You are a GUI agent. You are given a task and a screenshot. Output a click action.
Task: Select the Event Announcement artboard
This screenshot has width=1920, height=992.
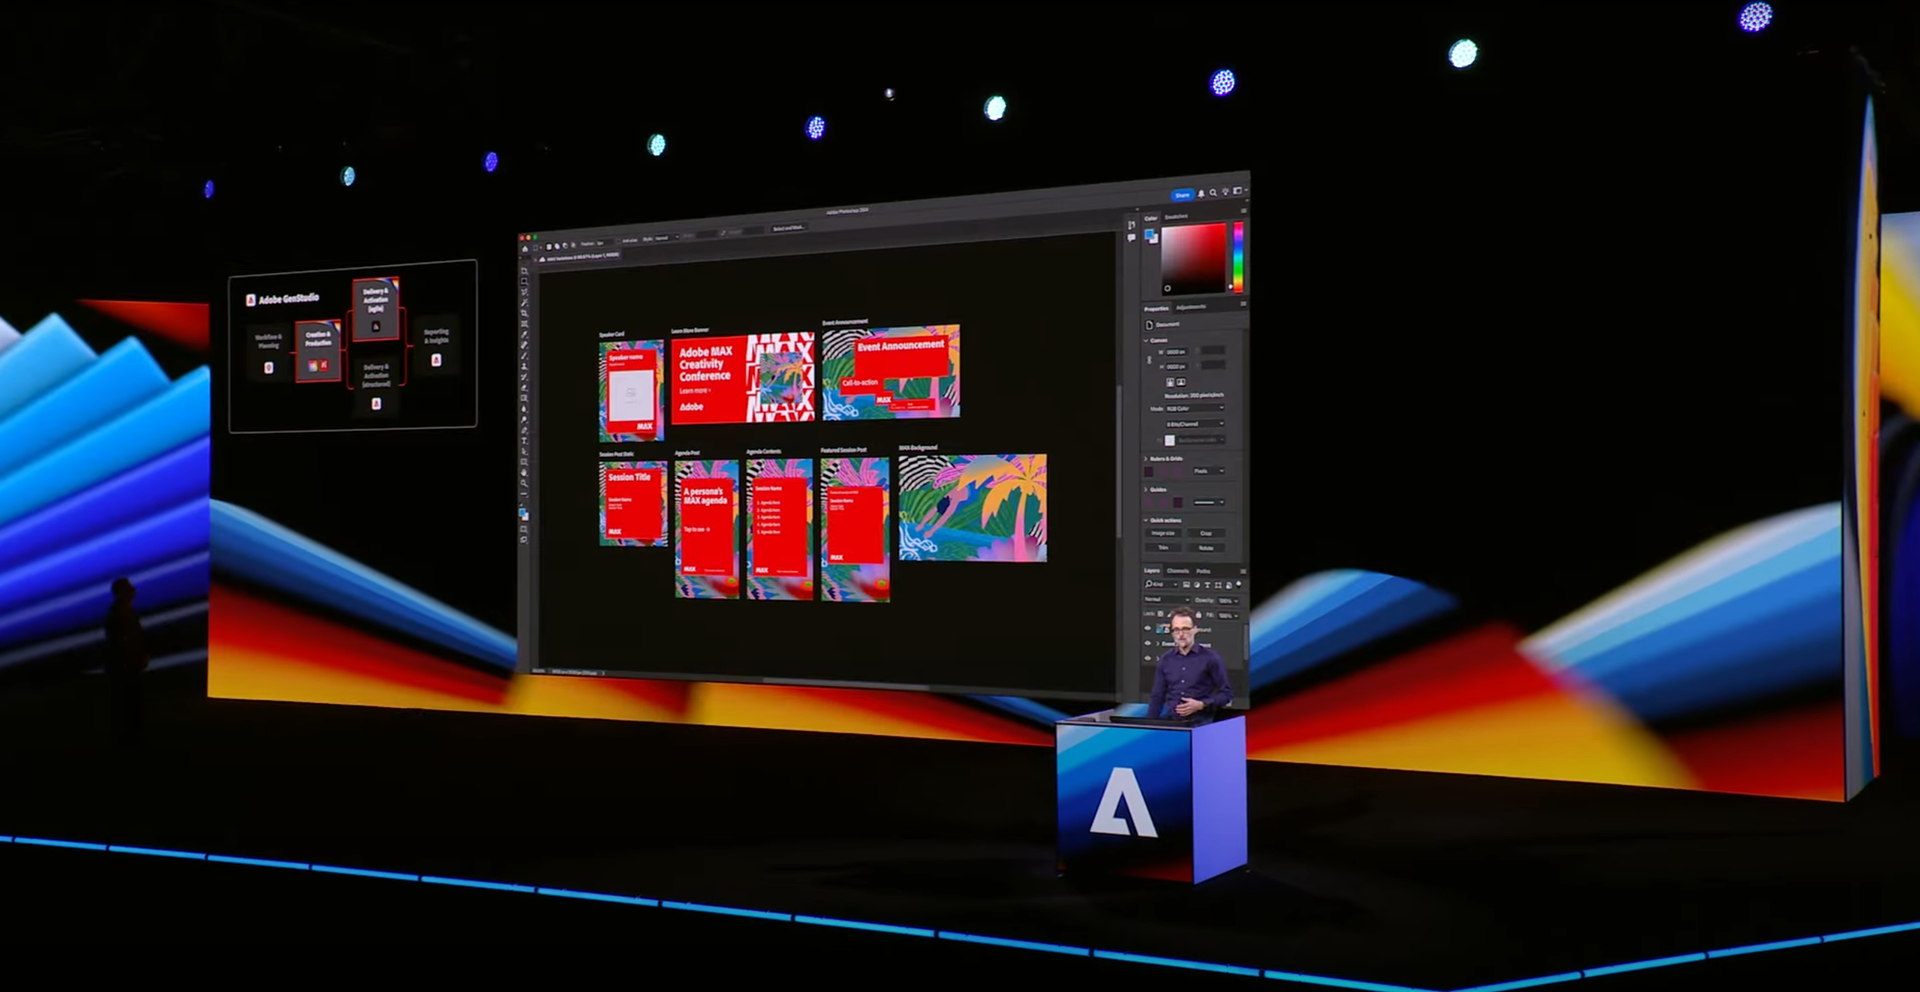pos(891,372)
